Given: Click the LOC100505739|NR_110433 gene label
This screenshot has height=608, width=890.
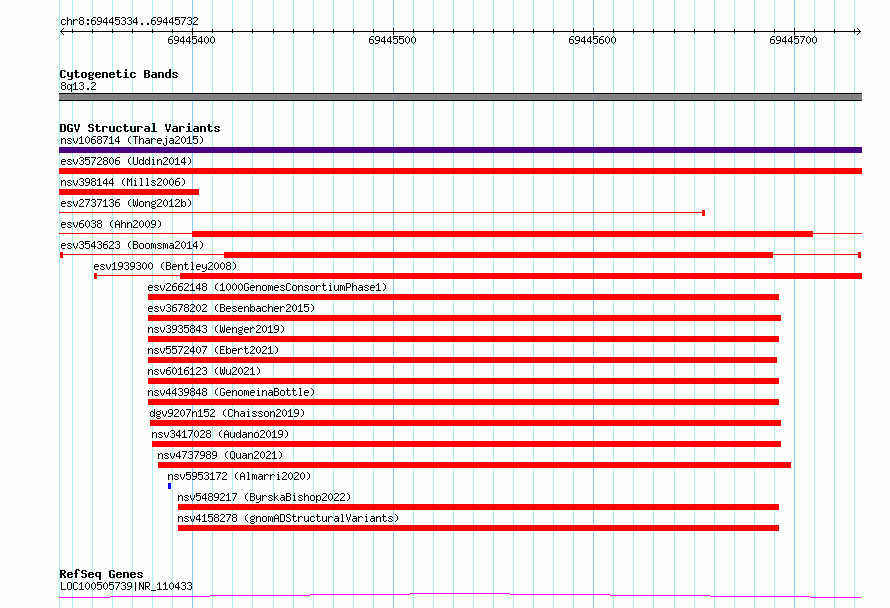Looking at the screenshot, I should [126, 586].
